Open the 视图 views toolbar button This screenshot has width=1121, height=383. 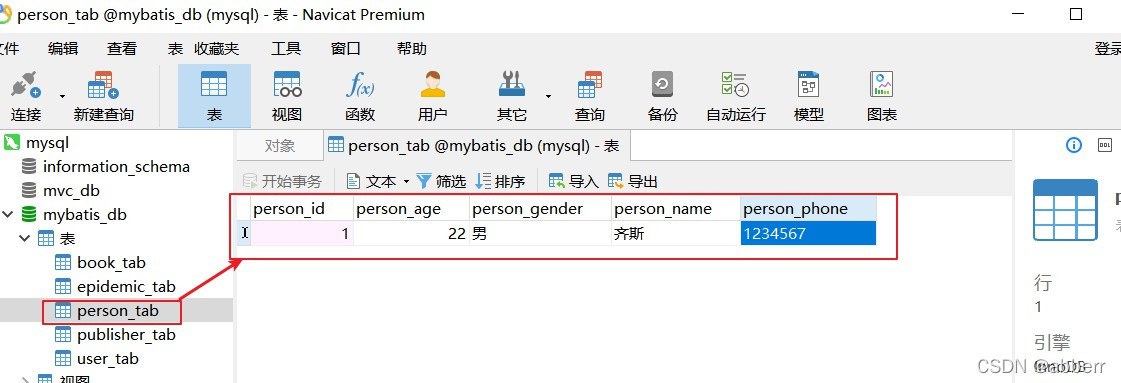pyautogui.click(x=287, y=96)
